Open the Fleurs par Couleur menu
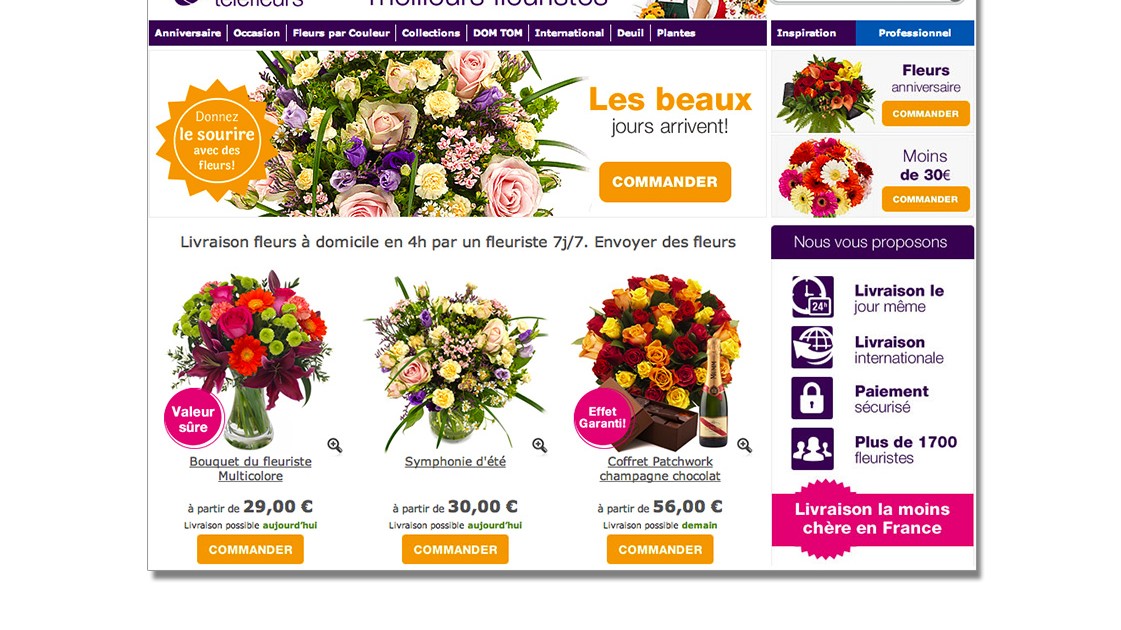The width and height of the screenshot is (1121, 630). coord(341,33)
